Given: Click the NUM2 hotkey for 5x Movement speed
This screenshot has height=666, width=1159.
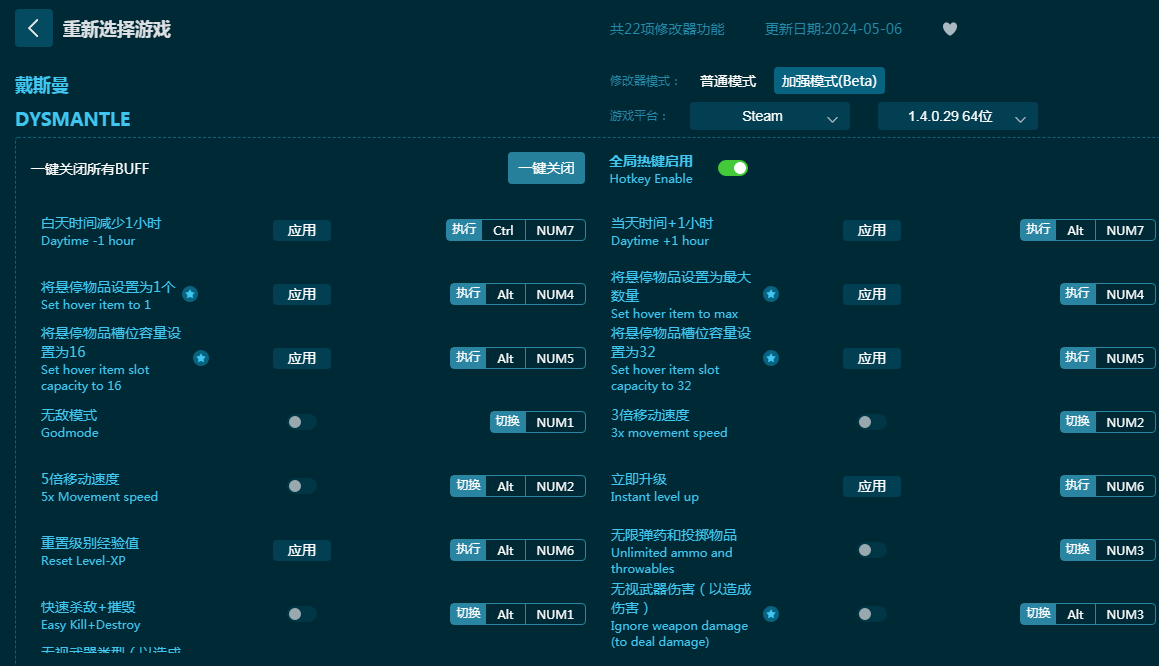Looking at the screenshot, I should tap(555, 486).
